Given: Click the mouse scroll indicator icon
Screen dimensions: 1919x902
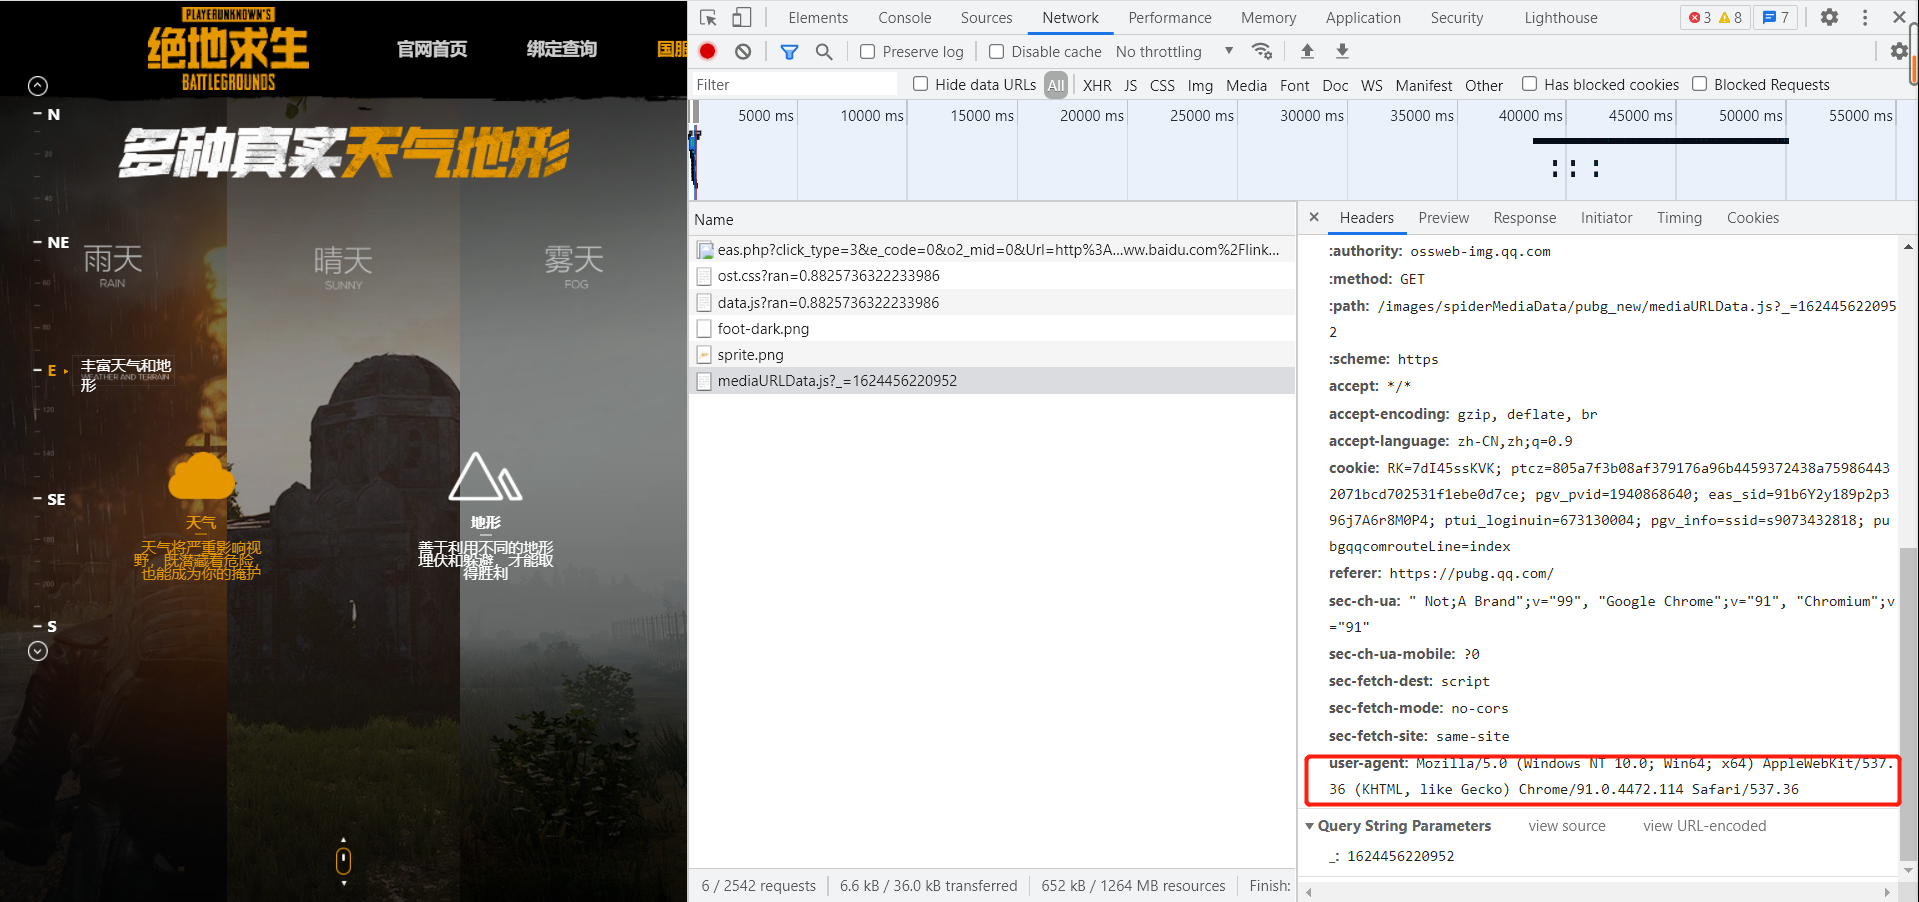Looking at the screenshot, I should [x=343, y=860].
